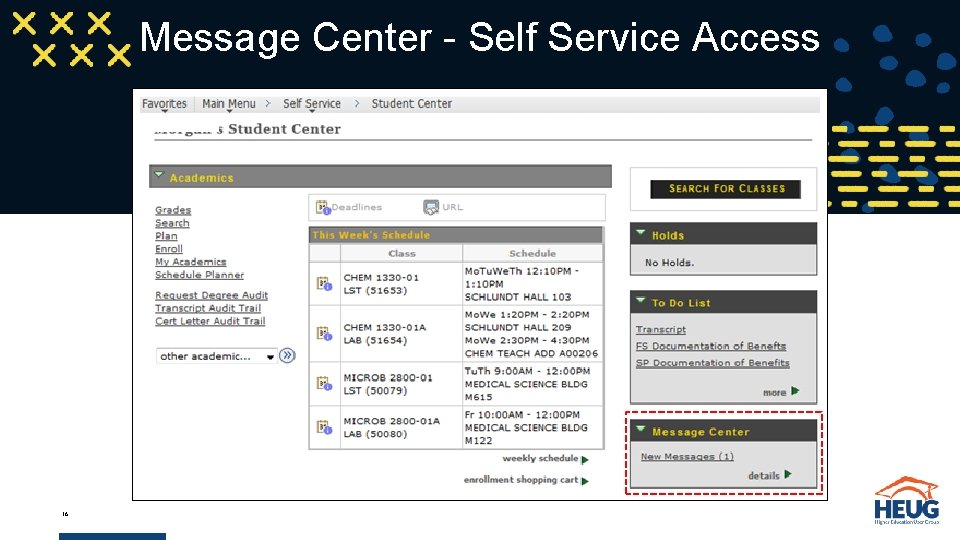Screen dimensions: 960x540
Task: Click the Class column header
Action: [402, 253]
